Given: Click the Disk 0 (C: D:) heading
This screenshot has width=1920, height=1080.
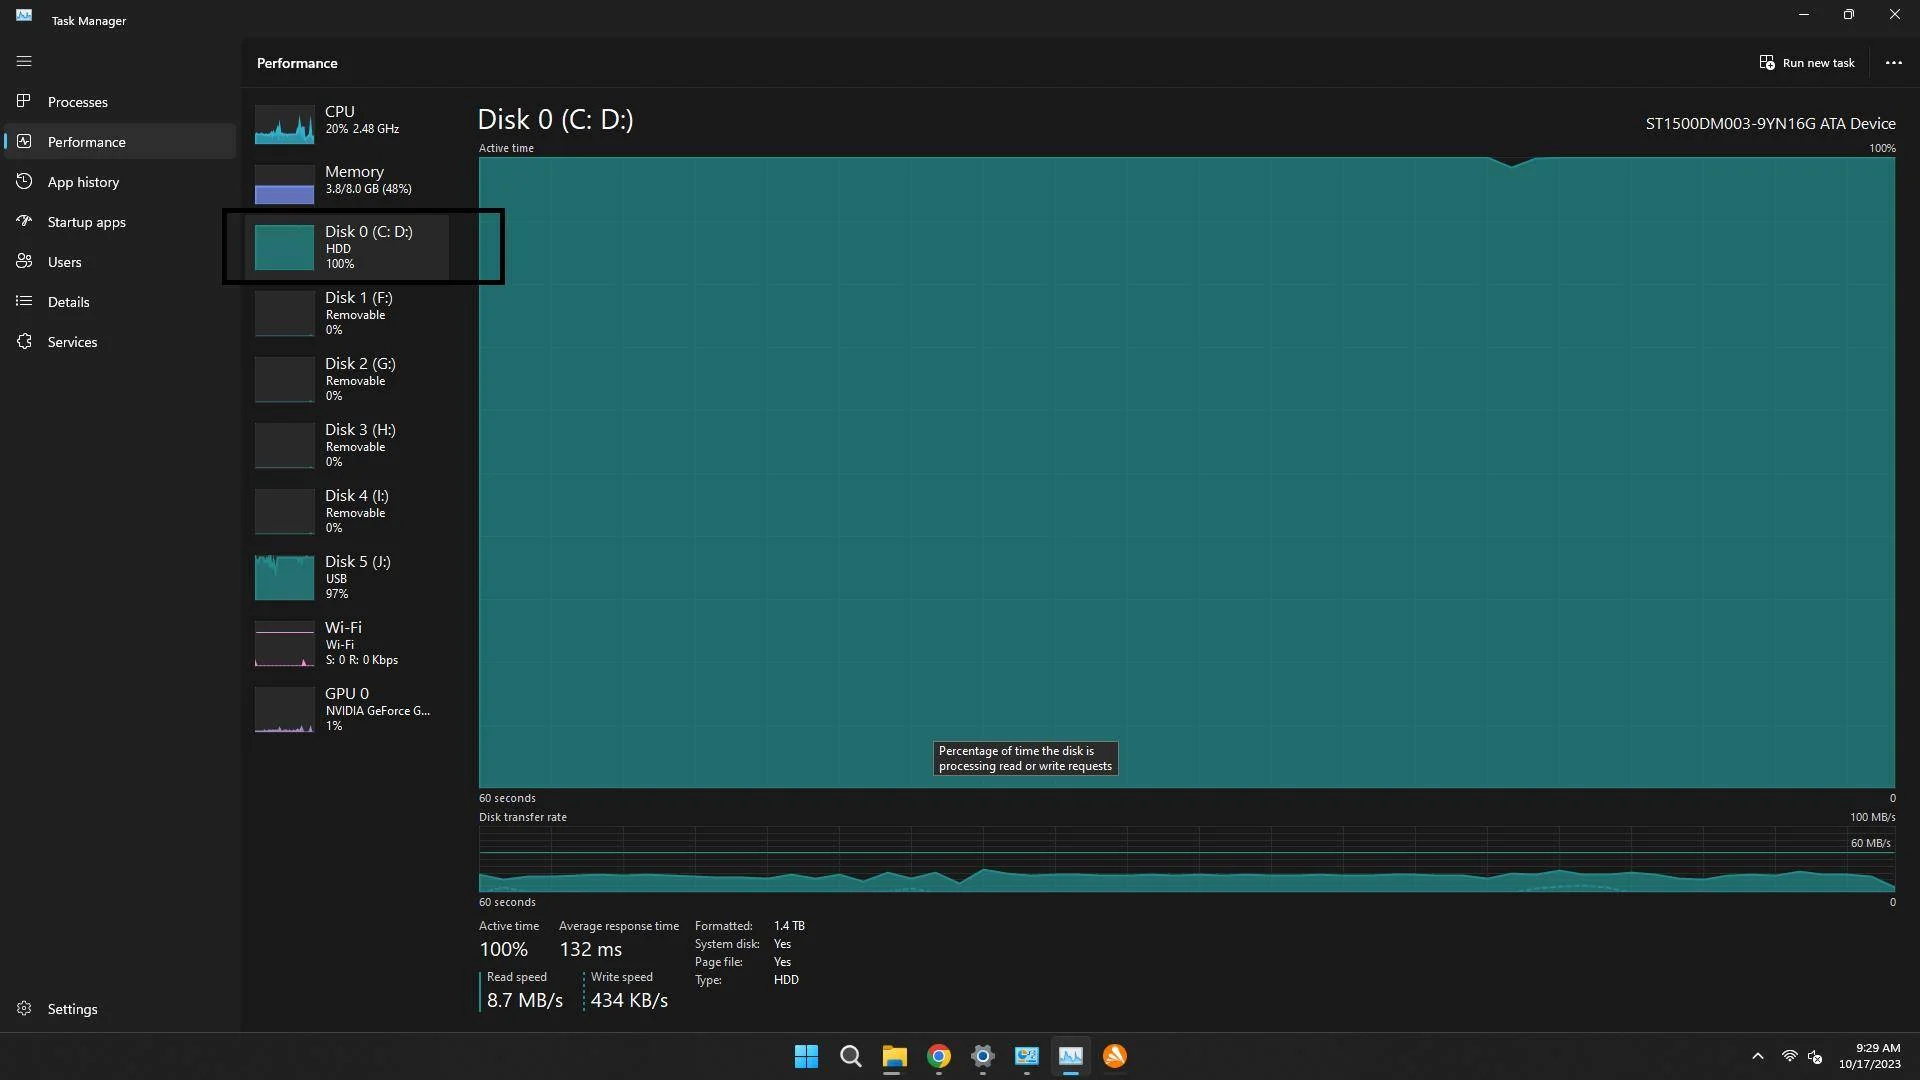Looking at the screenshot, I should (x=555, y=120).
